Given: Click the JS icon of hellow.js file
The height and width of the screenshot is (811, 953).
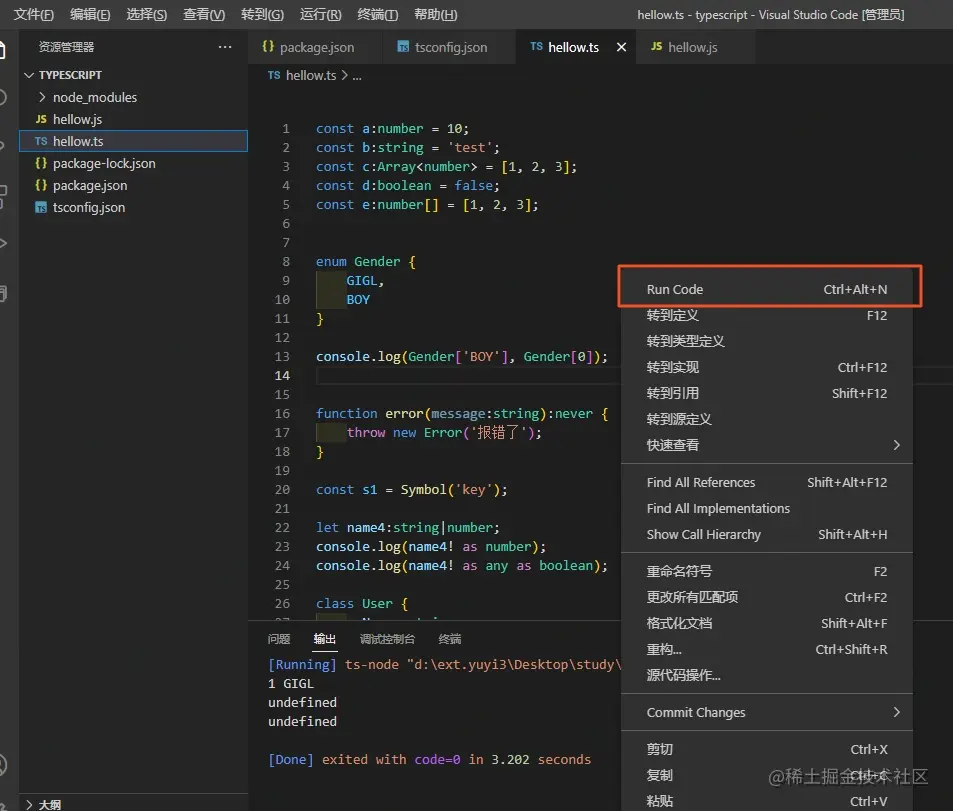Looking at the screenshot, I should pyautogui.click(x=41, y=120).
